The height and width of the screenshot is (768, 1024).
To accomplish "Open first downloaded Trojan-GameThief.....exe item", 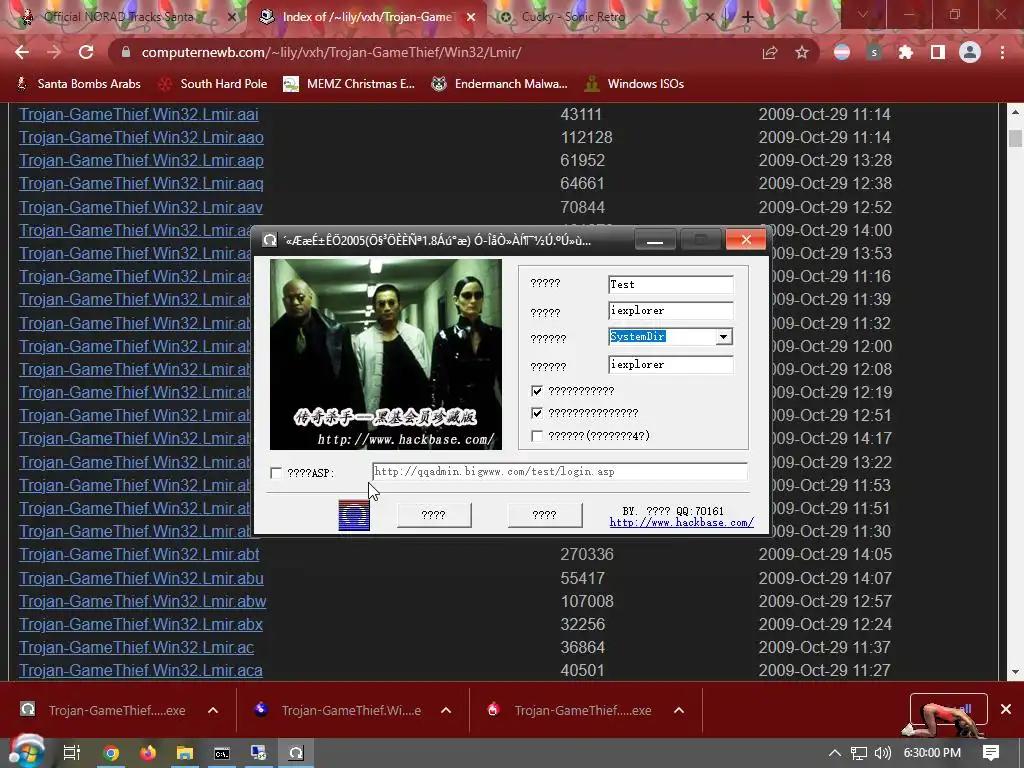I will point(103,710).
